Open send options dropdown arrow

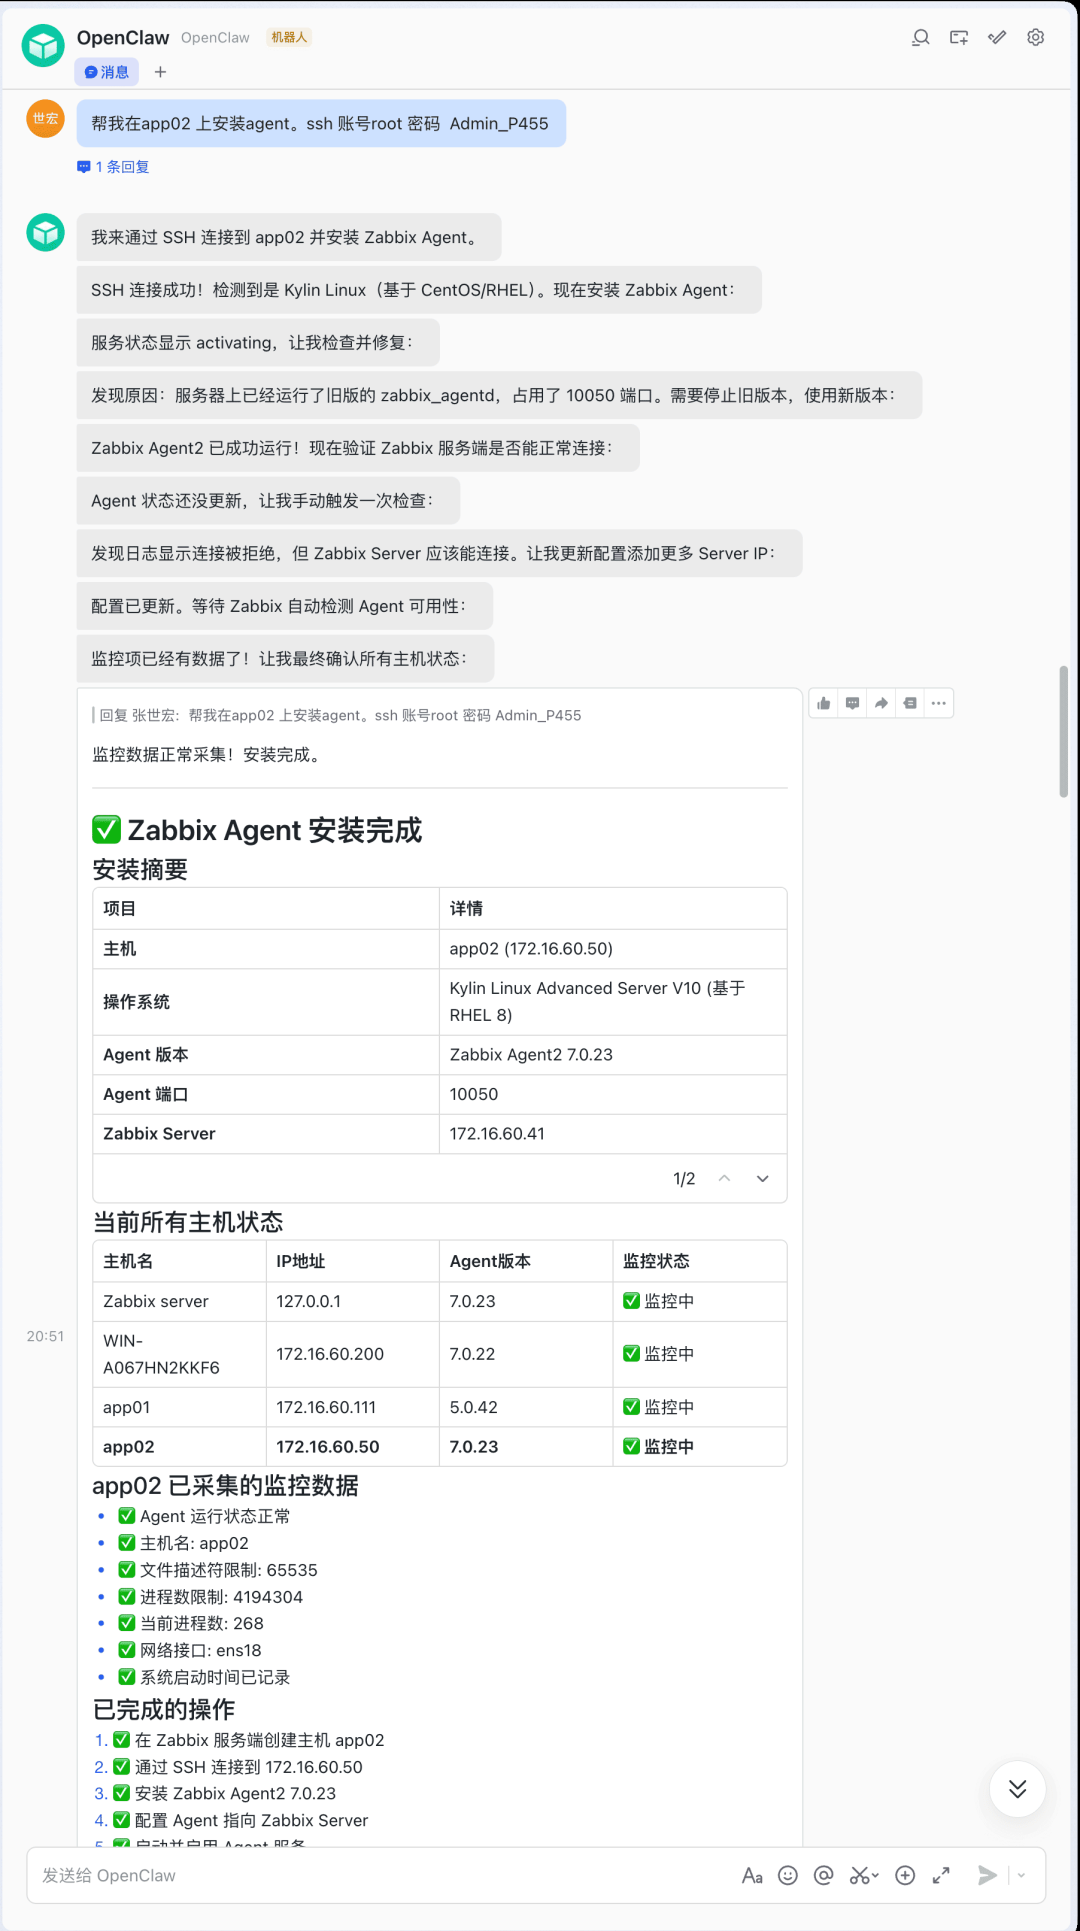pos(1021,1875)
